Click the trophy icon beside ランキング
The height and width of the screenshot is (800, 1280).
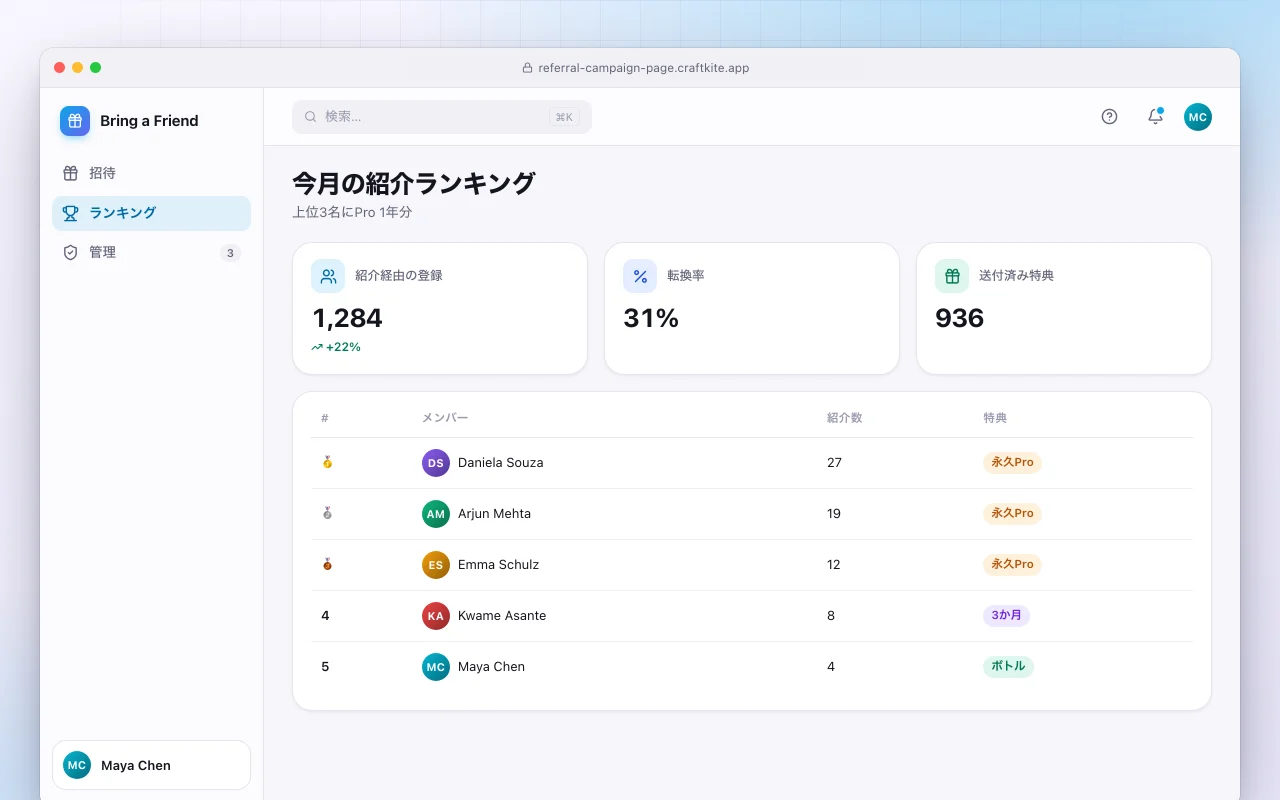(x=70, y=213)
